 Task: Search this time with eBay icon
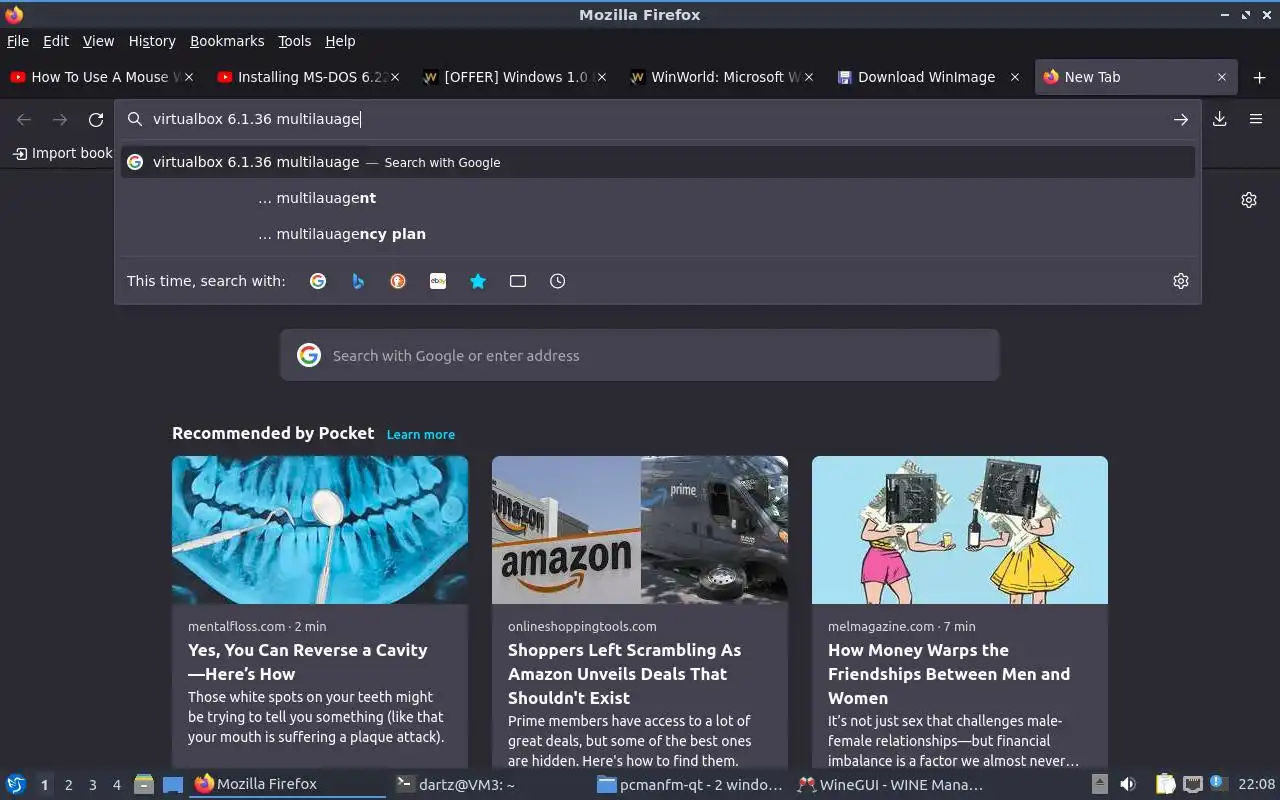pyautogui.click(x=438, y=281)
